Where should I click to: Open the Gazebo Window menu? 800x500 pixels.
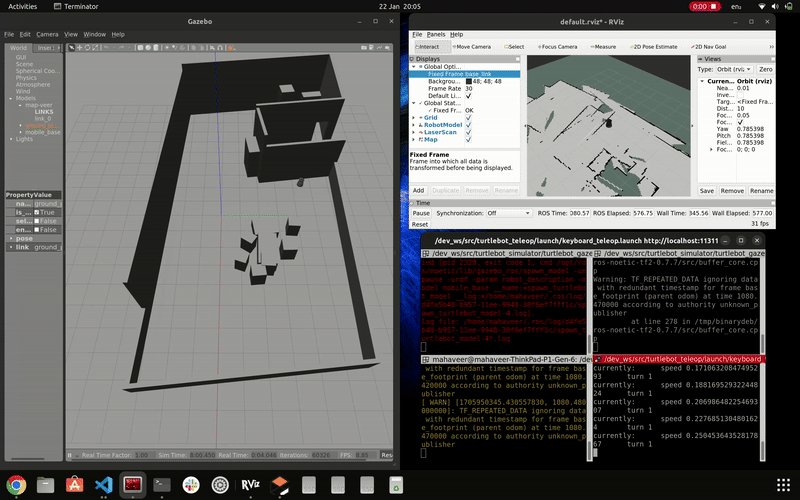[94, 34]
